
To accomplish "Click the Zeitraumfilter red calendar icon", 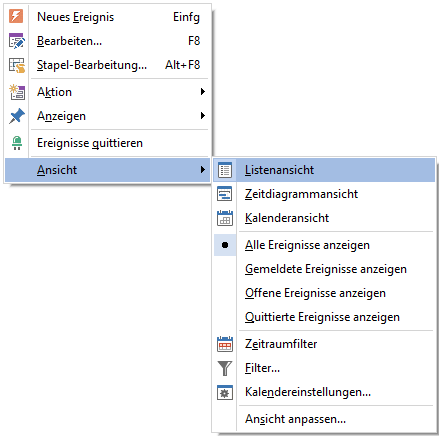I will tap(225, 344).
